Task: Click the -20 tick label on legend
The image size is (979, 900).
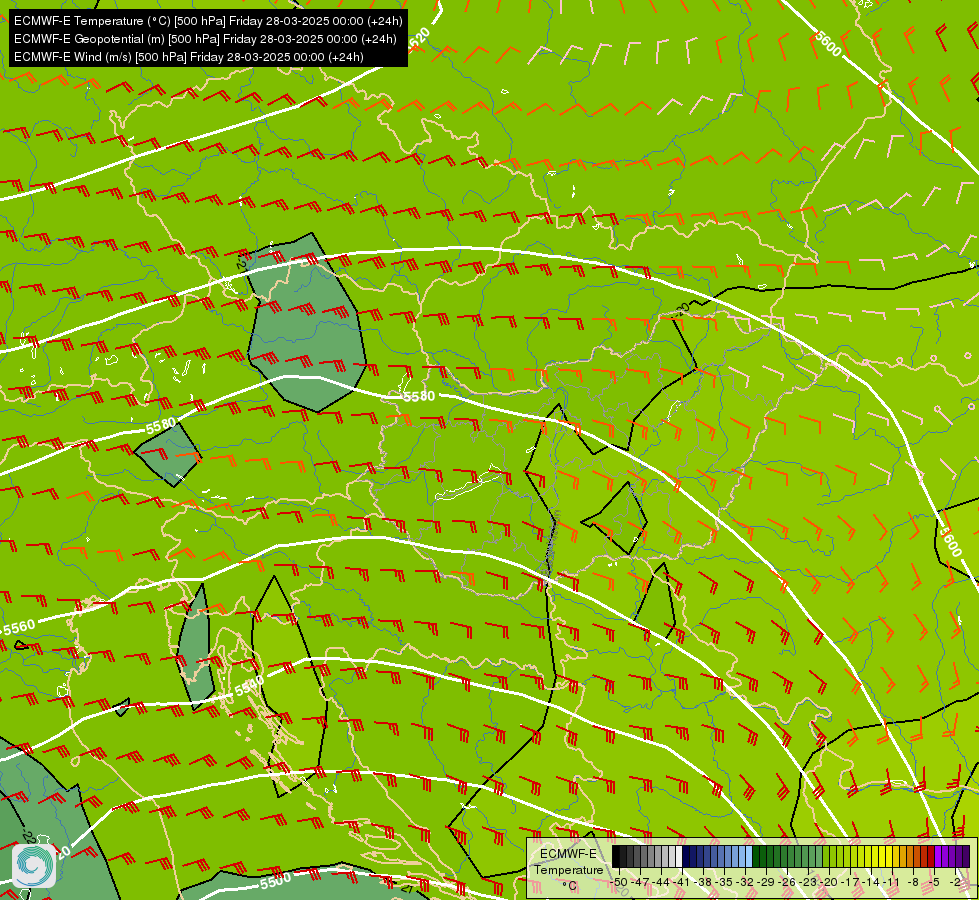Action: tap(829, 882)
